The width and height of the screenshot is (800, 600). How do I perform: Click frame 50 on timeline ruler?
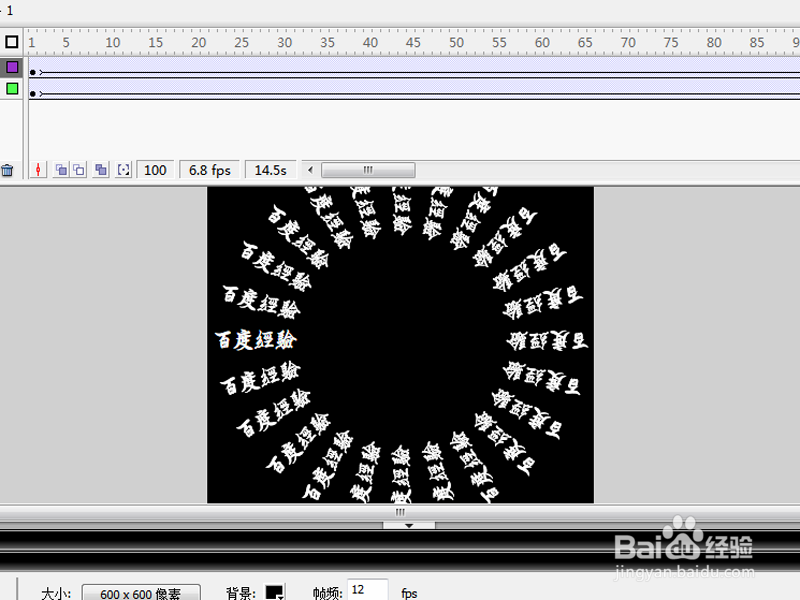(456, 42)
